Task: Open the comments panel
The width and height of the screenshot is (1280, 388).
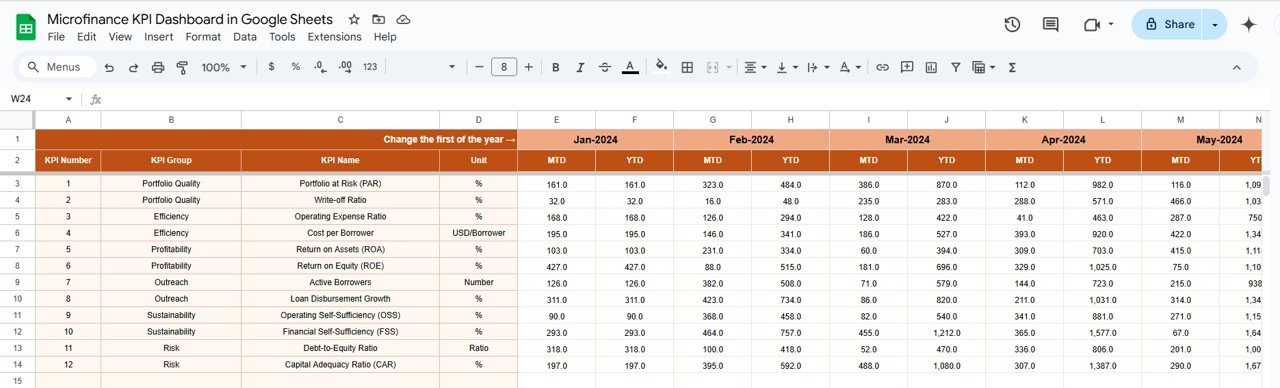Action: click(x=1050, y=24)
